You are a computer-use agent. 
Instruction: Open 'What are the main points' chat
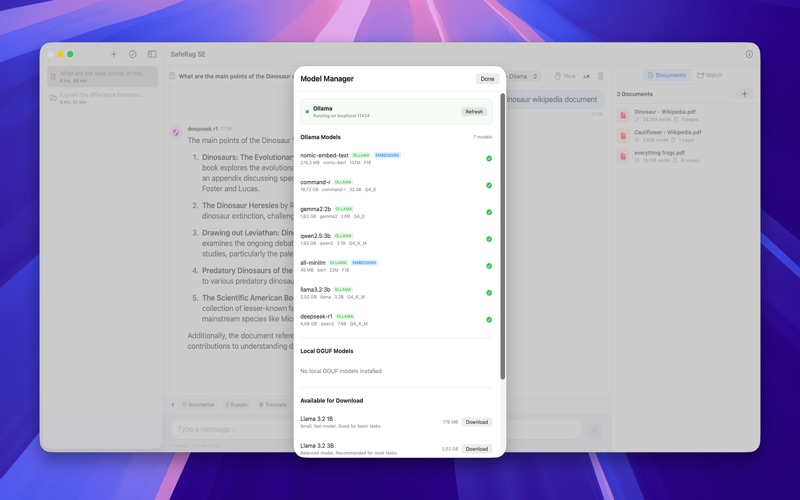[x=102, y=77]
